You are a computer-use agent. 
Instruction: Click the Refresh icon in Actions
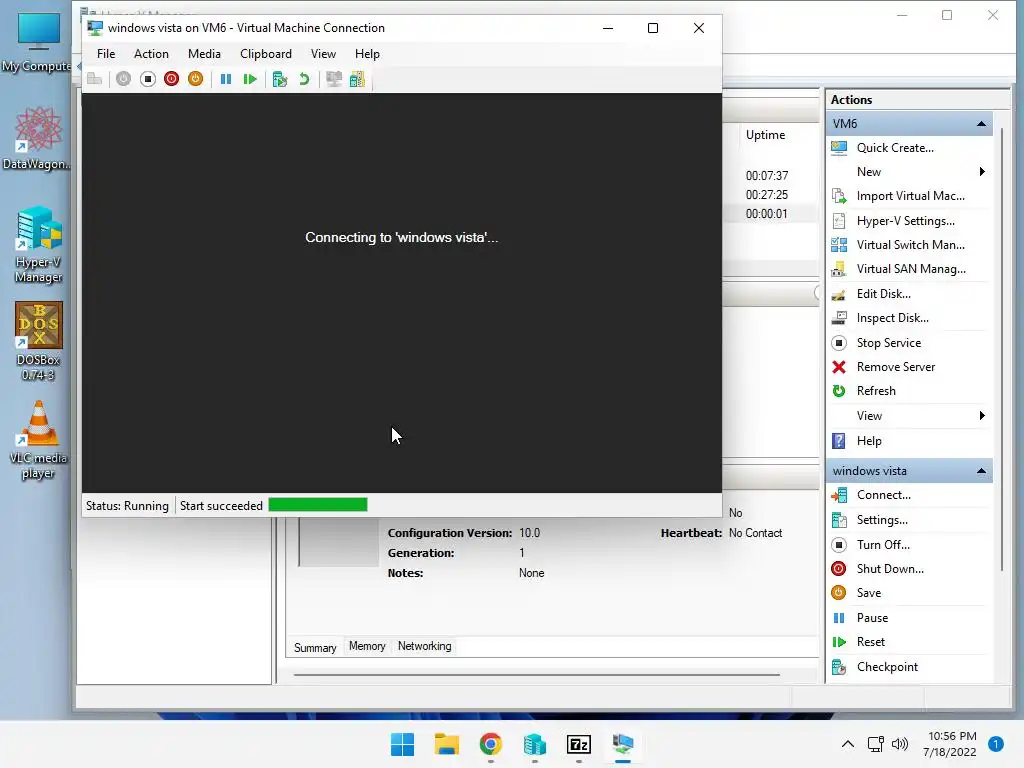(x=839, y=391)
